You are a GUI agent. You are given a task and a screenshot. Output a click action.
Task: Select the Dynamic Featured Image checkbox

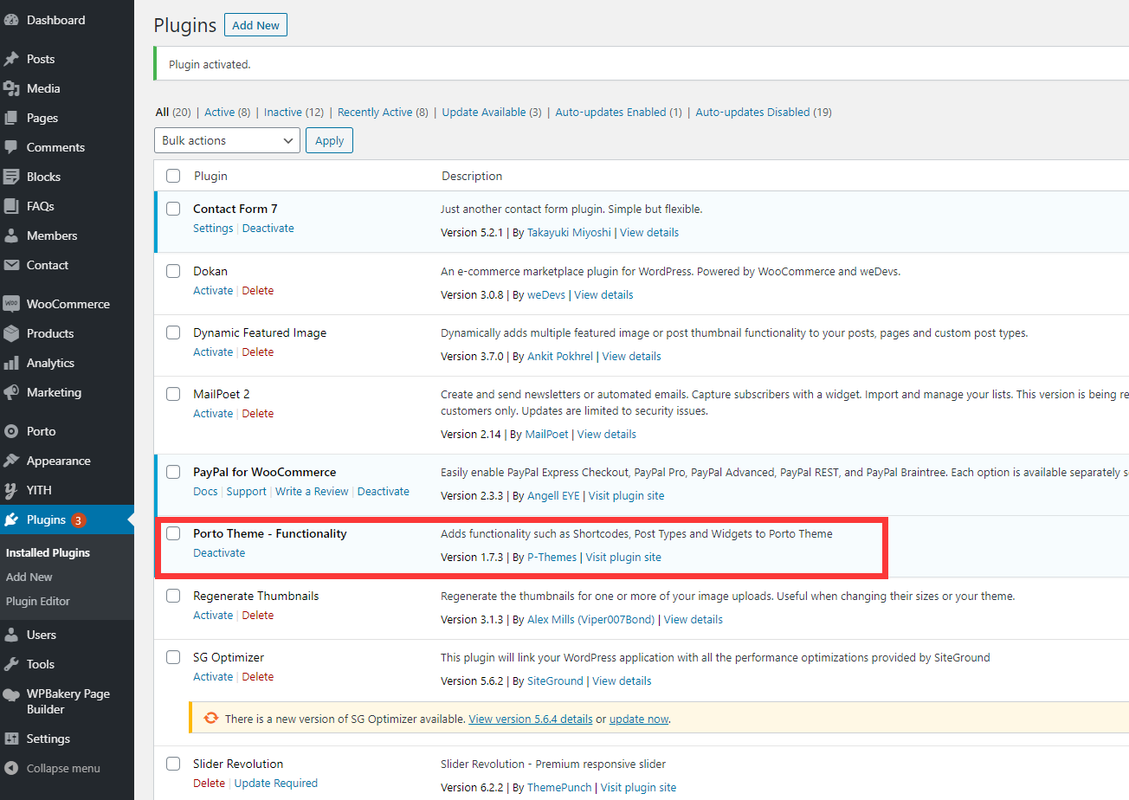pos(174,333)
